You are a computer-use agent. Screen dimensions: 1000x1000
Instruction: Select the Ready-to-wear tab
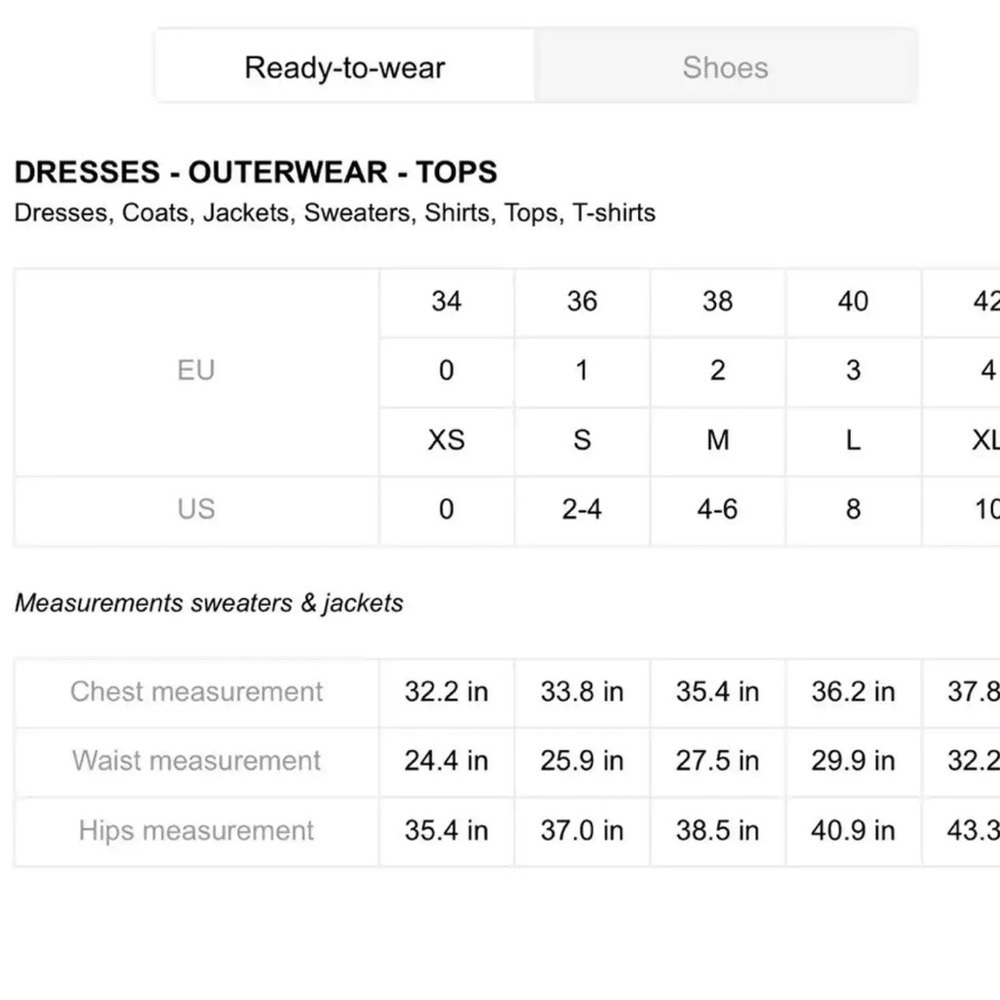point(345,68)
